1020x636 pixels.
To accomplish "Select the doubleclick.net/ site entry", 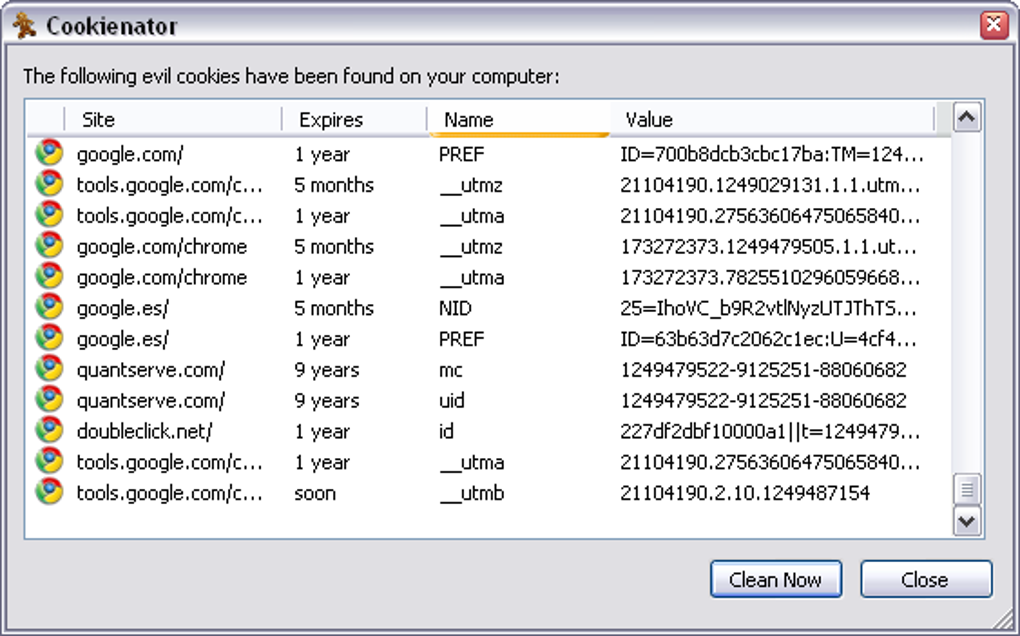I will [144, 431].
